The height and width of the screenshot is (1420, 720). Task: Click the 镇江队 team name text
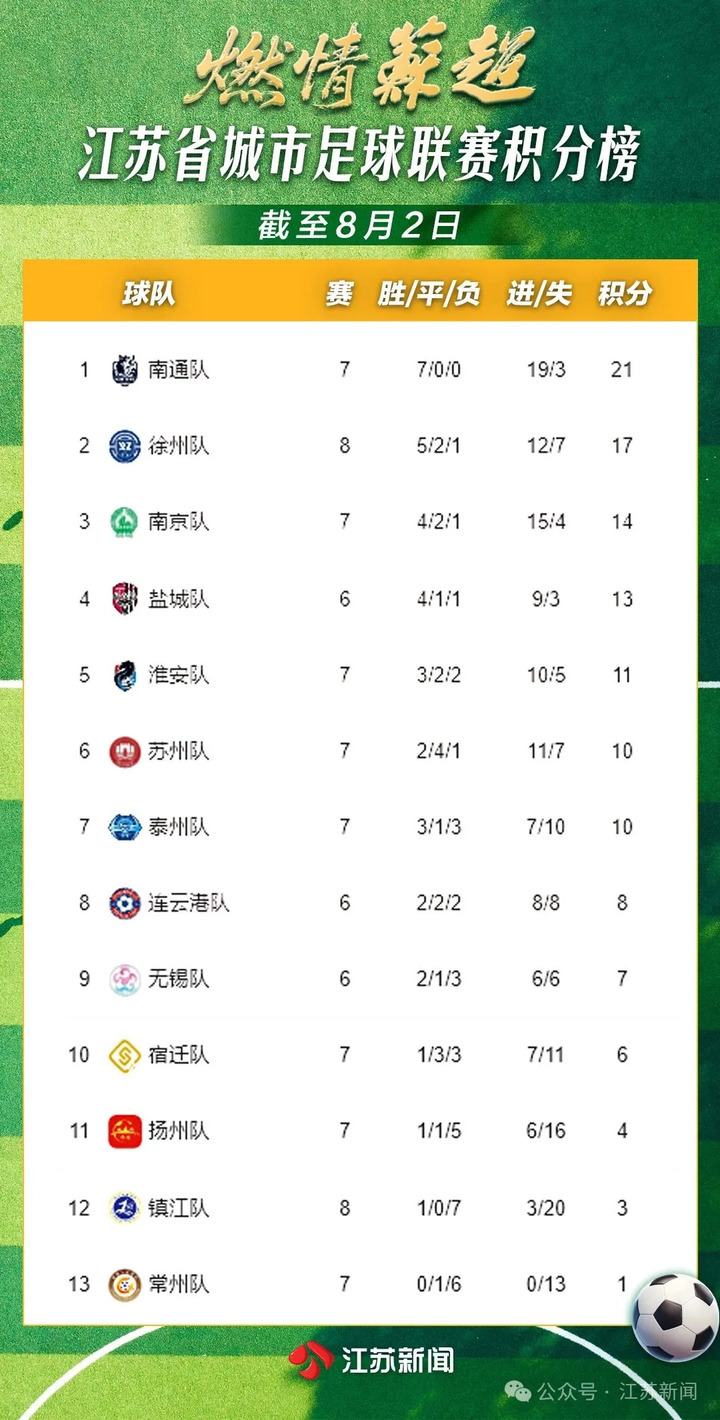179,1207
